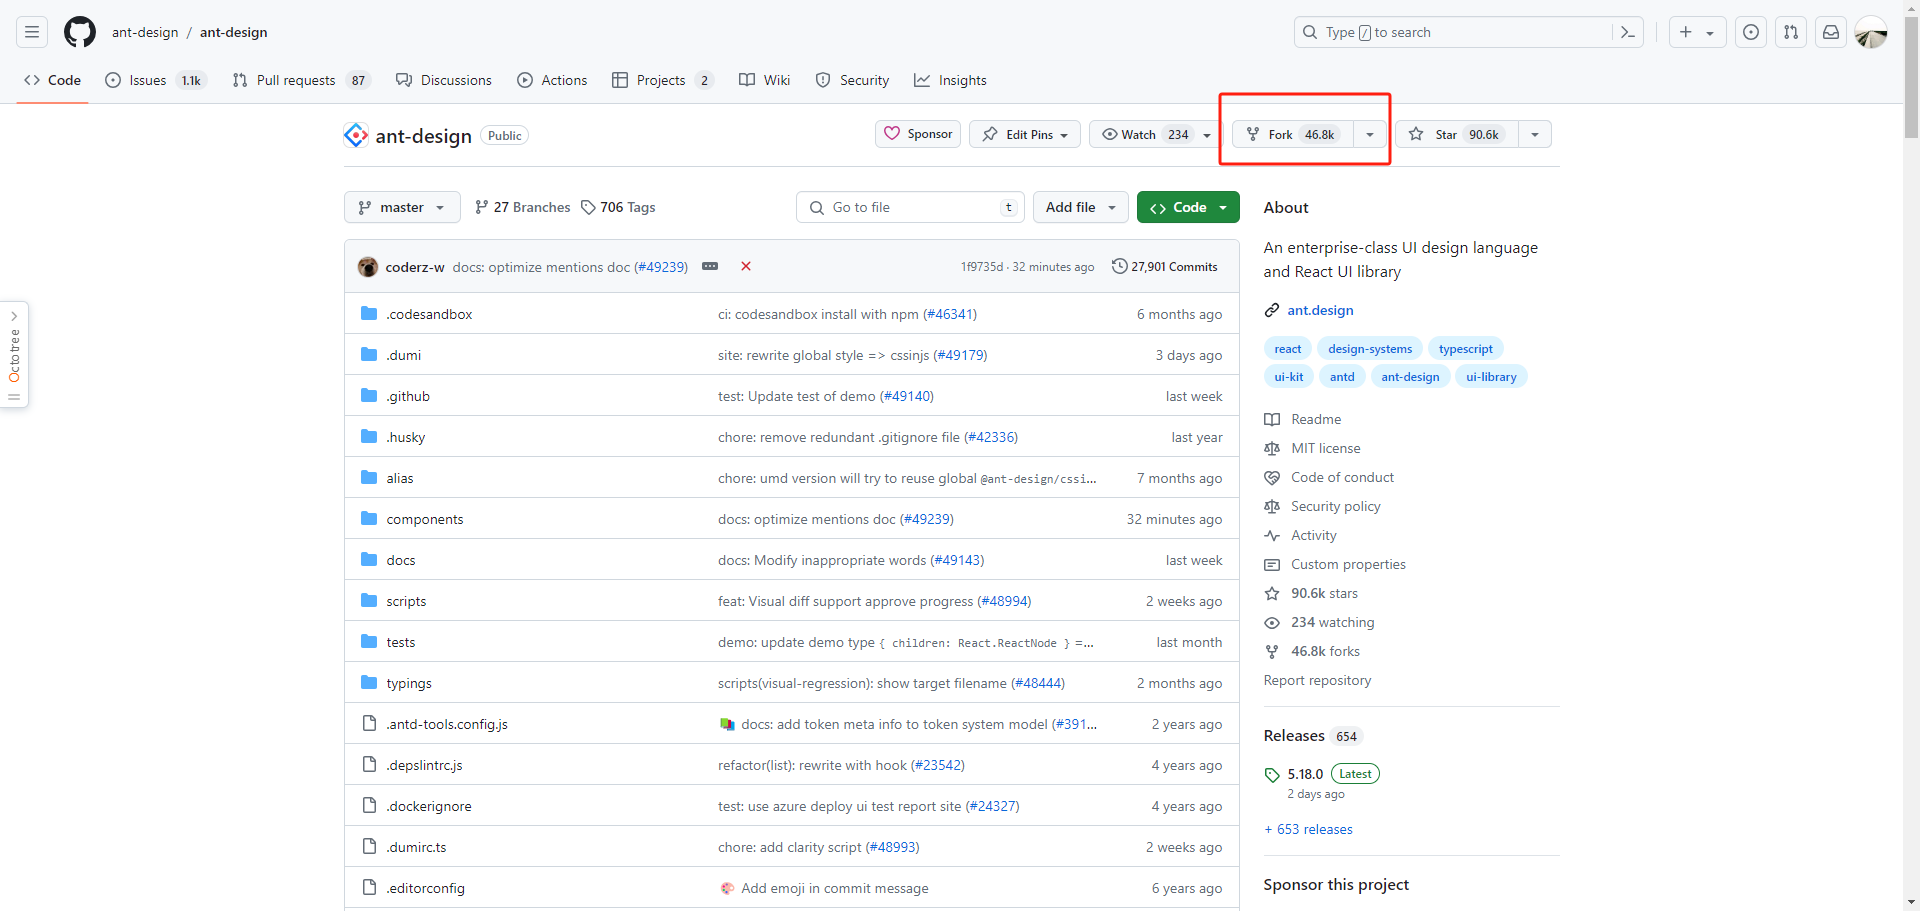Switch to the Issues tab
This screenshot has height=911, width=1920.
(x=155, y=80)
